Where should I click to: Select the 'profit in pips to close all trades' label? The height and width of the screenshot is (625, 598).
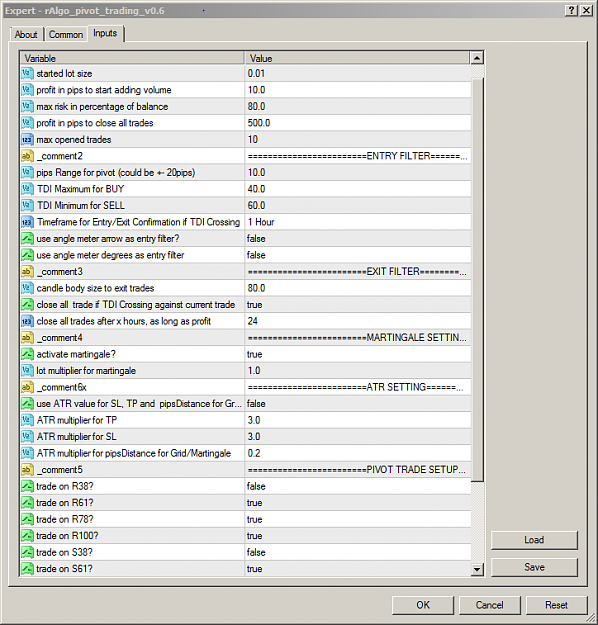[x=95, y=123]
